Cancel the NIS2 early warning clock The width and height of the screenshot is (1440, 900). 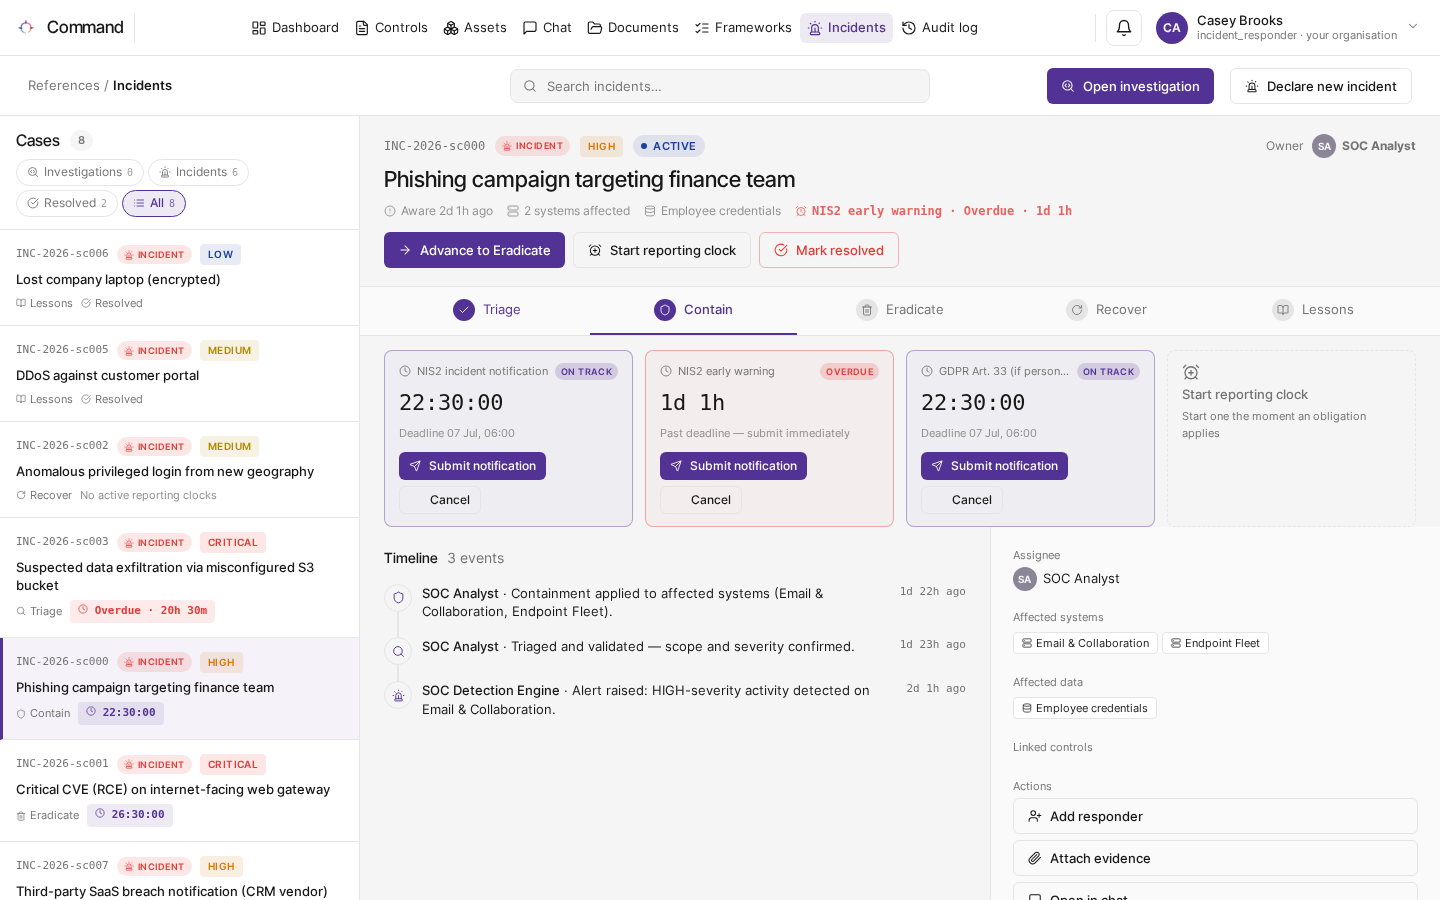coord(701,500)
